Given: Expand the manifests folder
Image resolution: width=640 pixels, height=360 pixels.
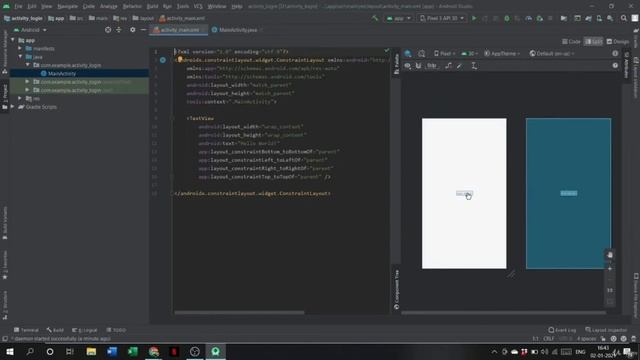Looking at the screenshot, I should [20, 48].
